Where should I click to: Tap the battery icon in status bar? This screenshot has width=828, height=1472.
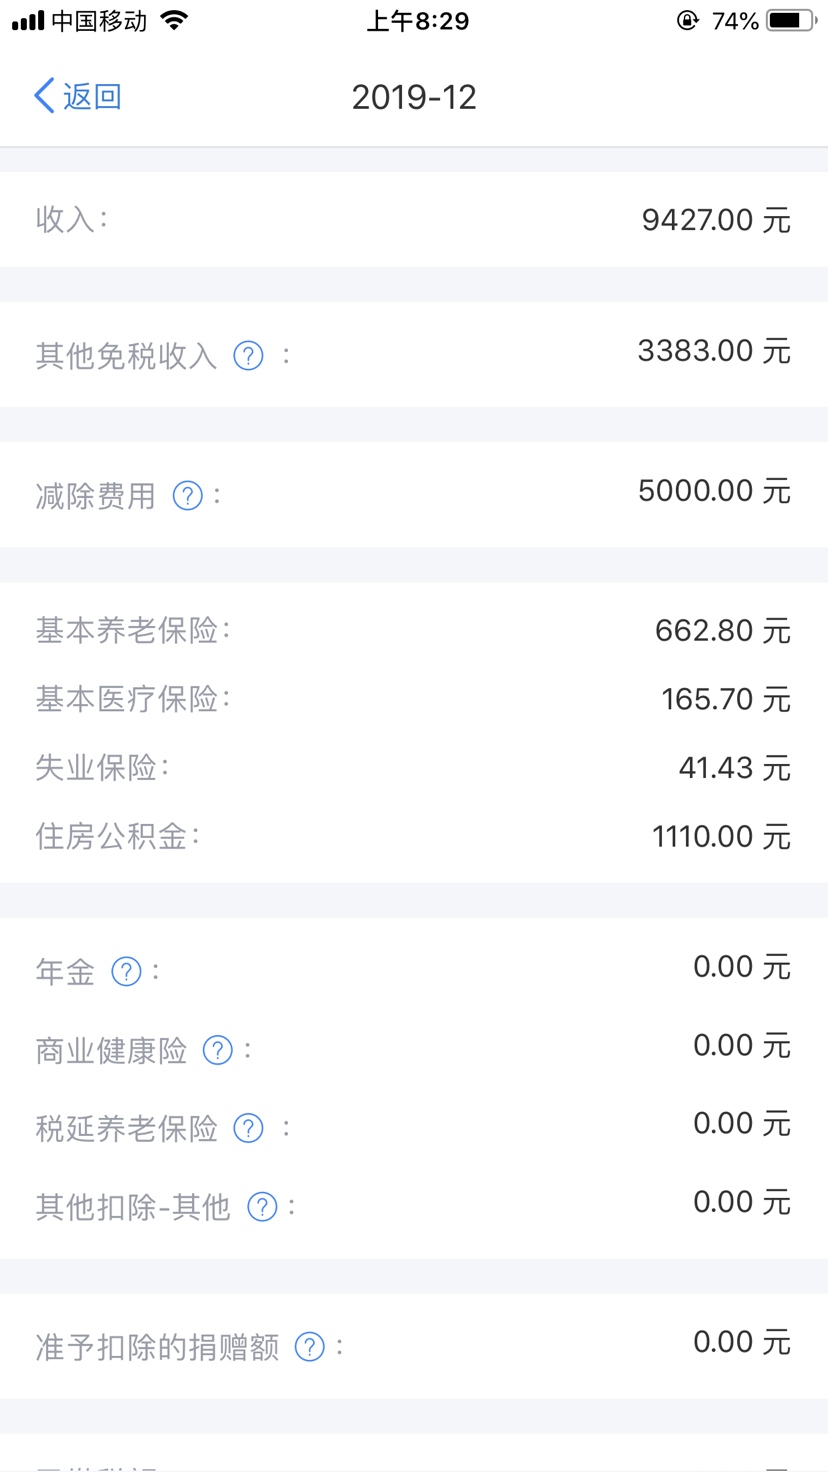791,21
